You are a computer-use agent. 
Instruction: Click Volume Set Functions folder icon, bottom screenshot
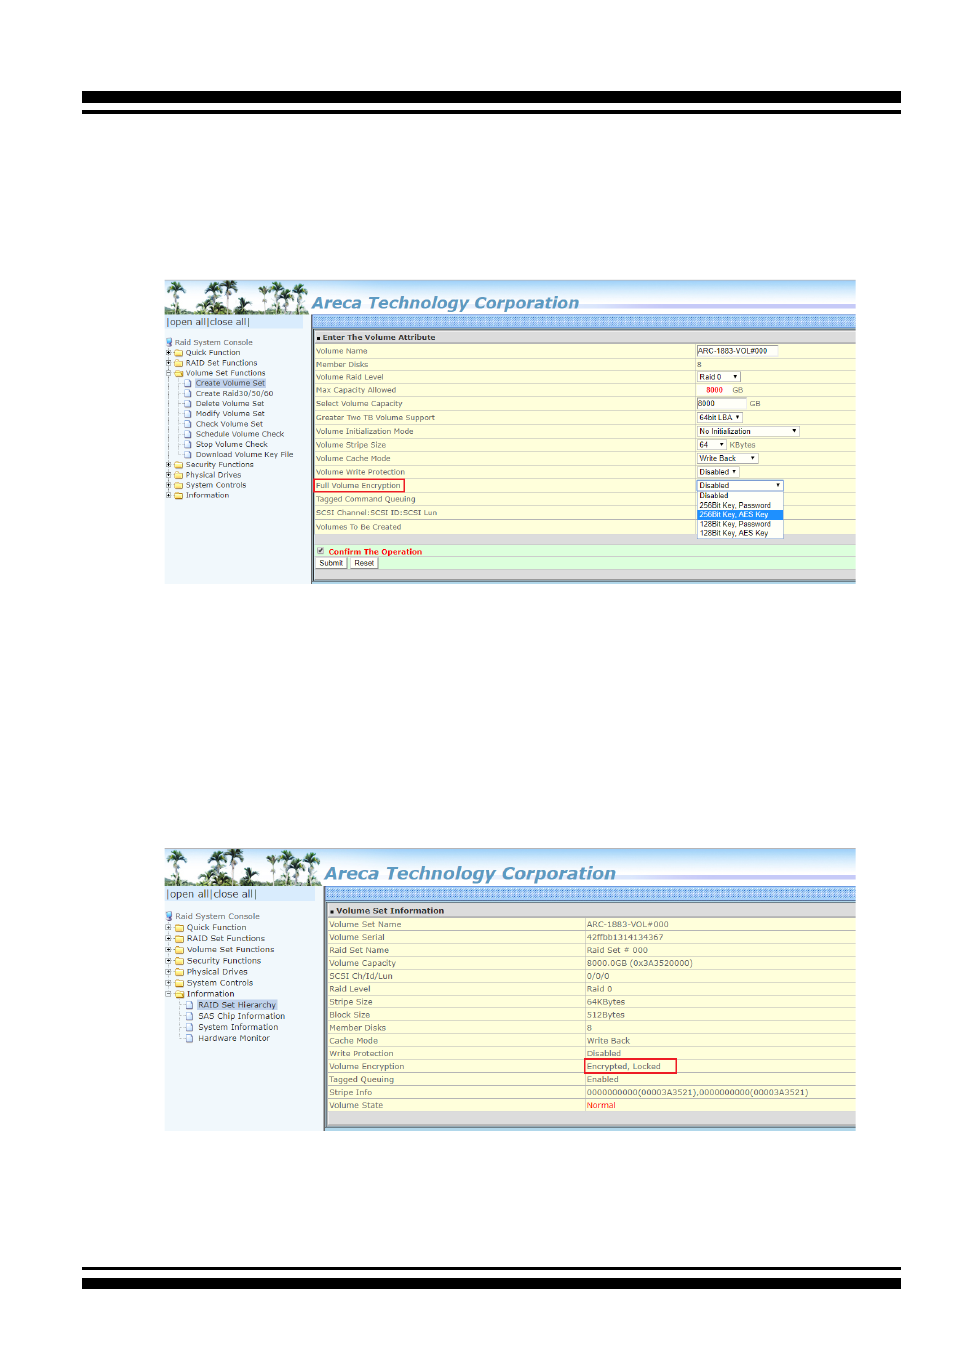click(180, 949)
